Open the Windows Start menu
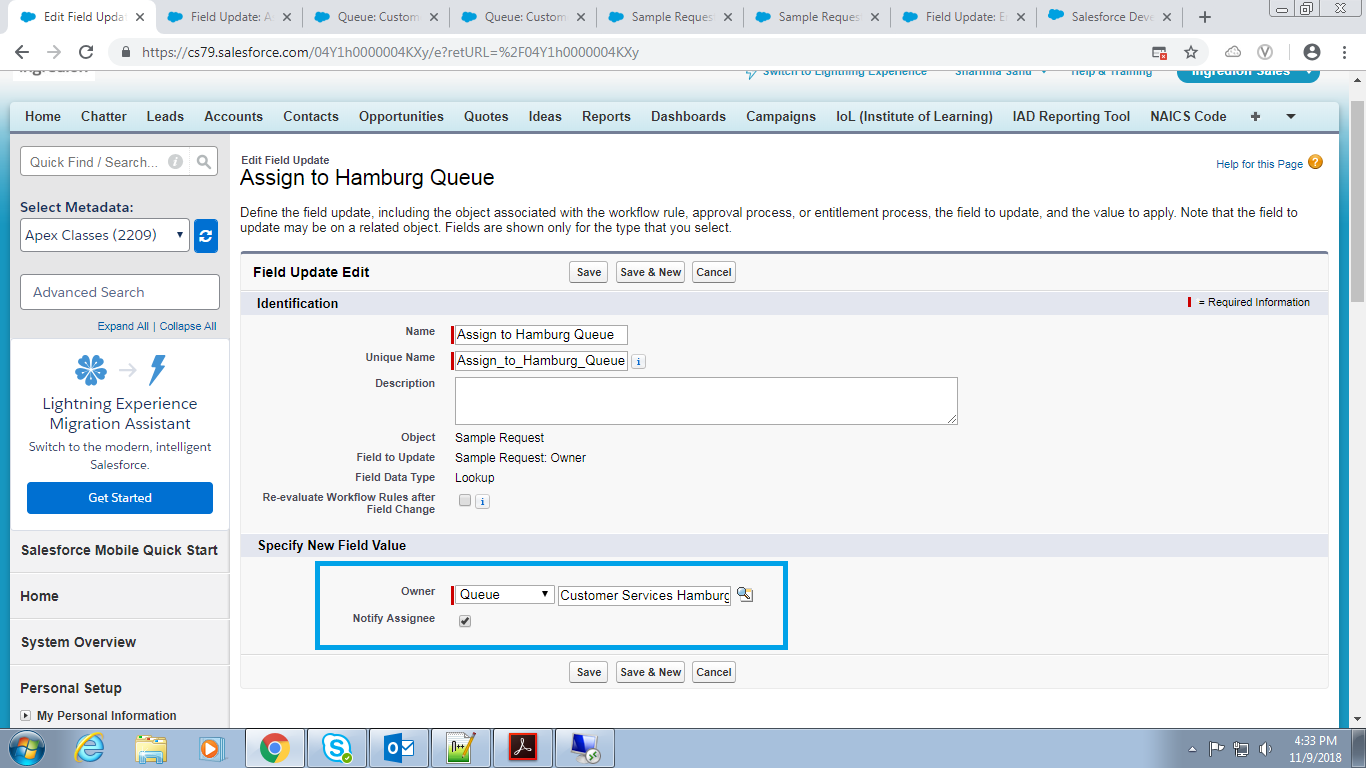Screen dimensions: 1366x768 pos(24,748)
